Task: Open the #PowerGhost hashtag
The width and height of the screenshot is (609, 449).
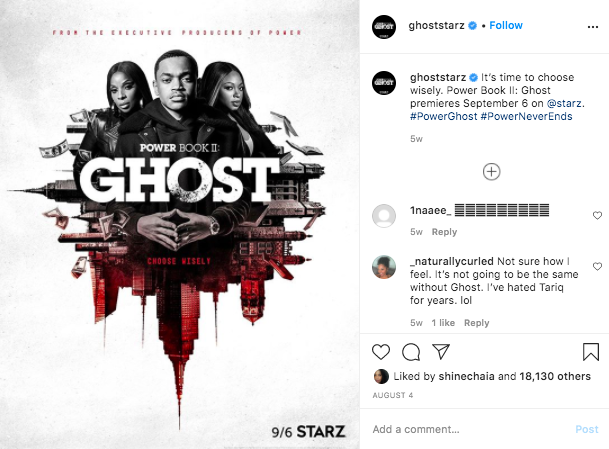Action: pyautogui.click(x=443, y=117)
